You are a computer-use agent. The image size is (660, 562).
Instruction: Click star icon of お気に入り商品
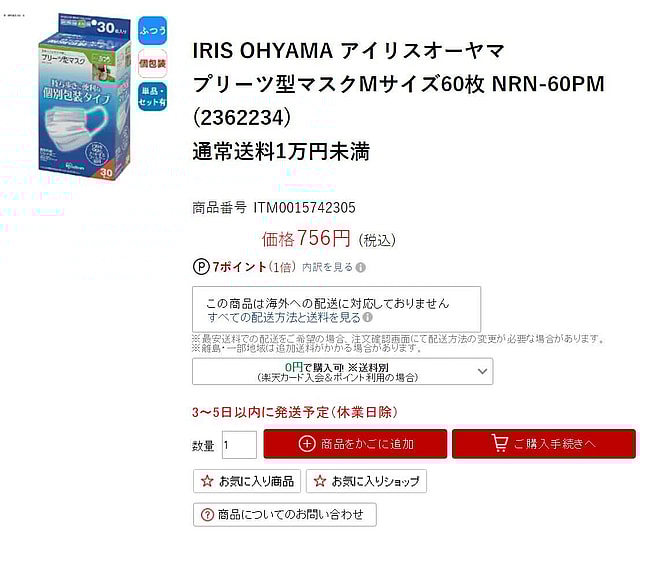(207, 481)
